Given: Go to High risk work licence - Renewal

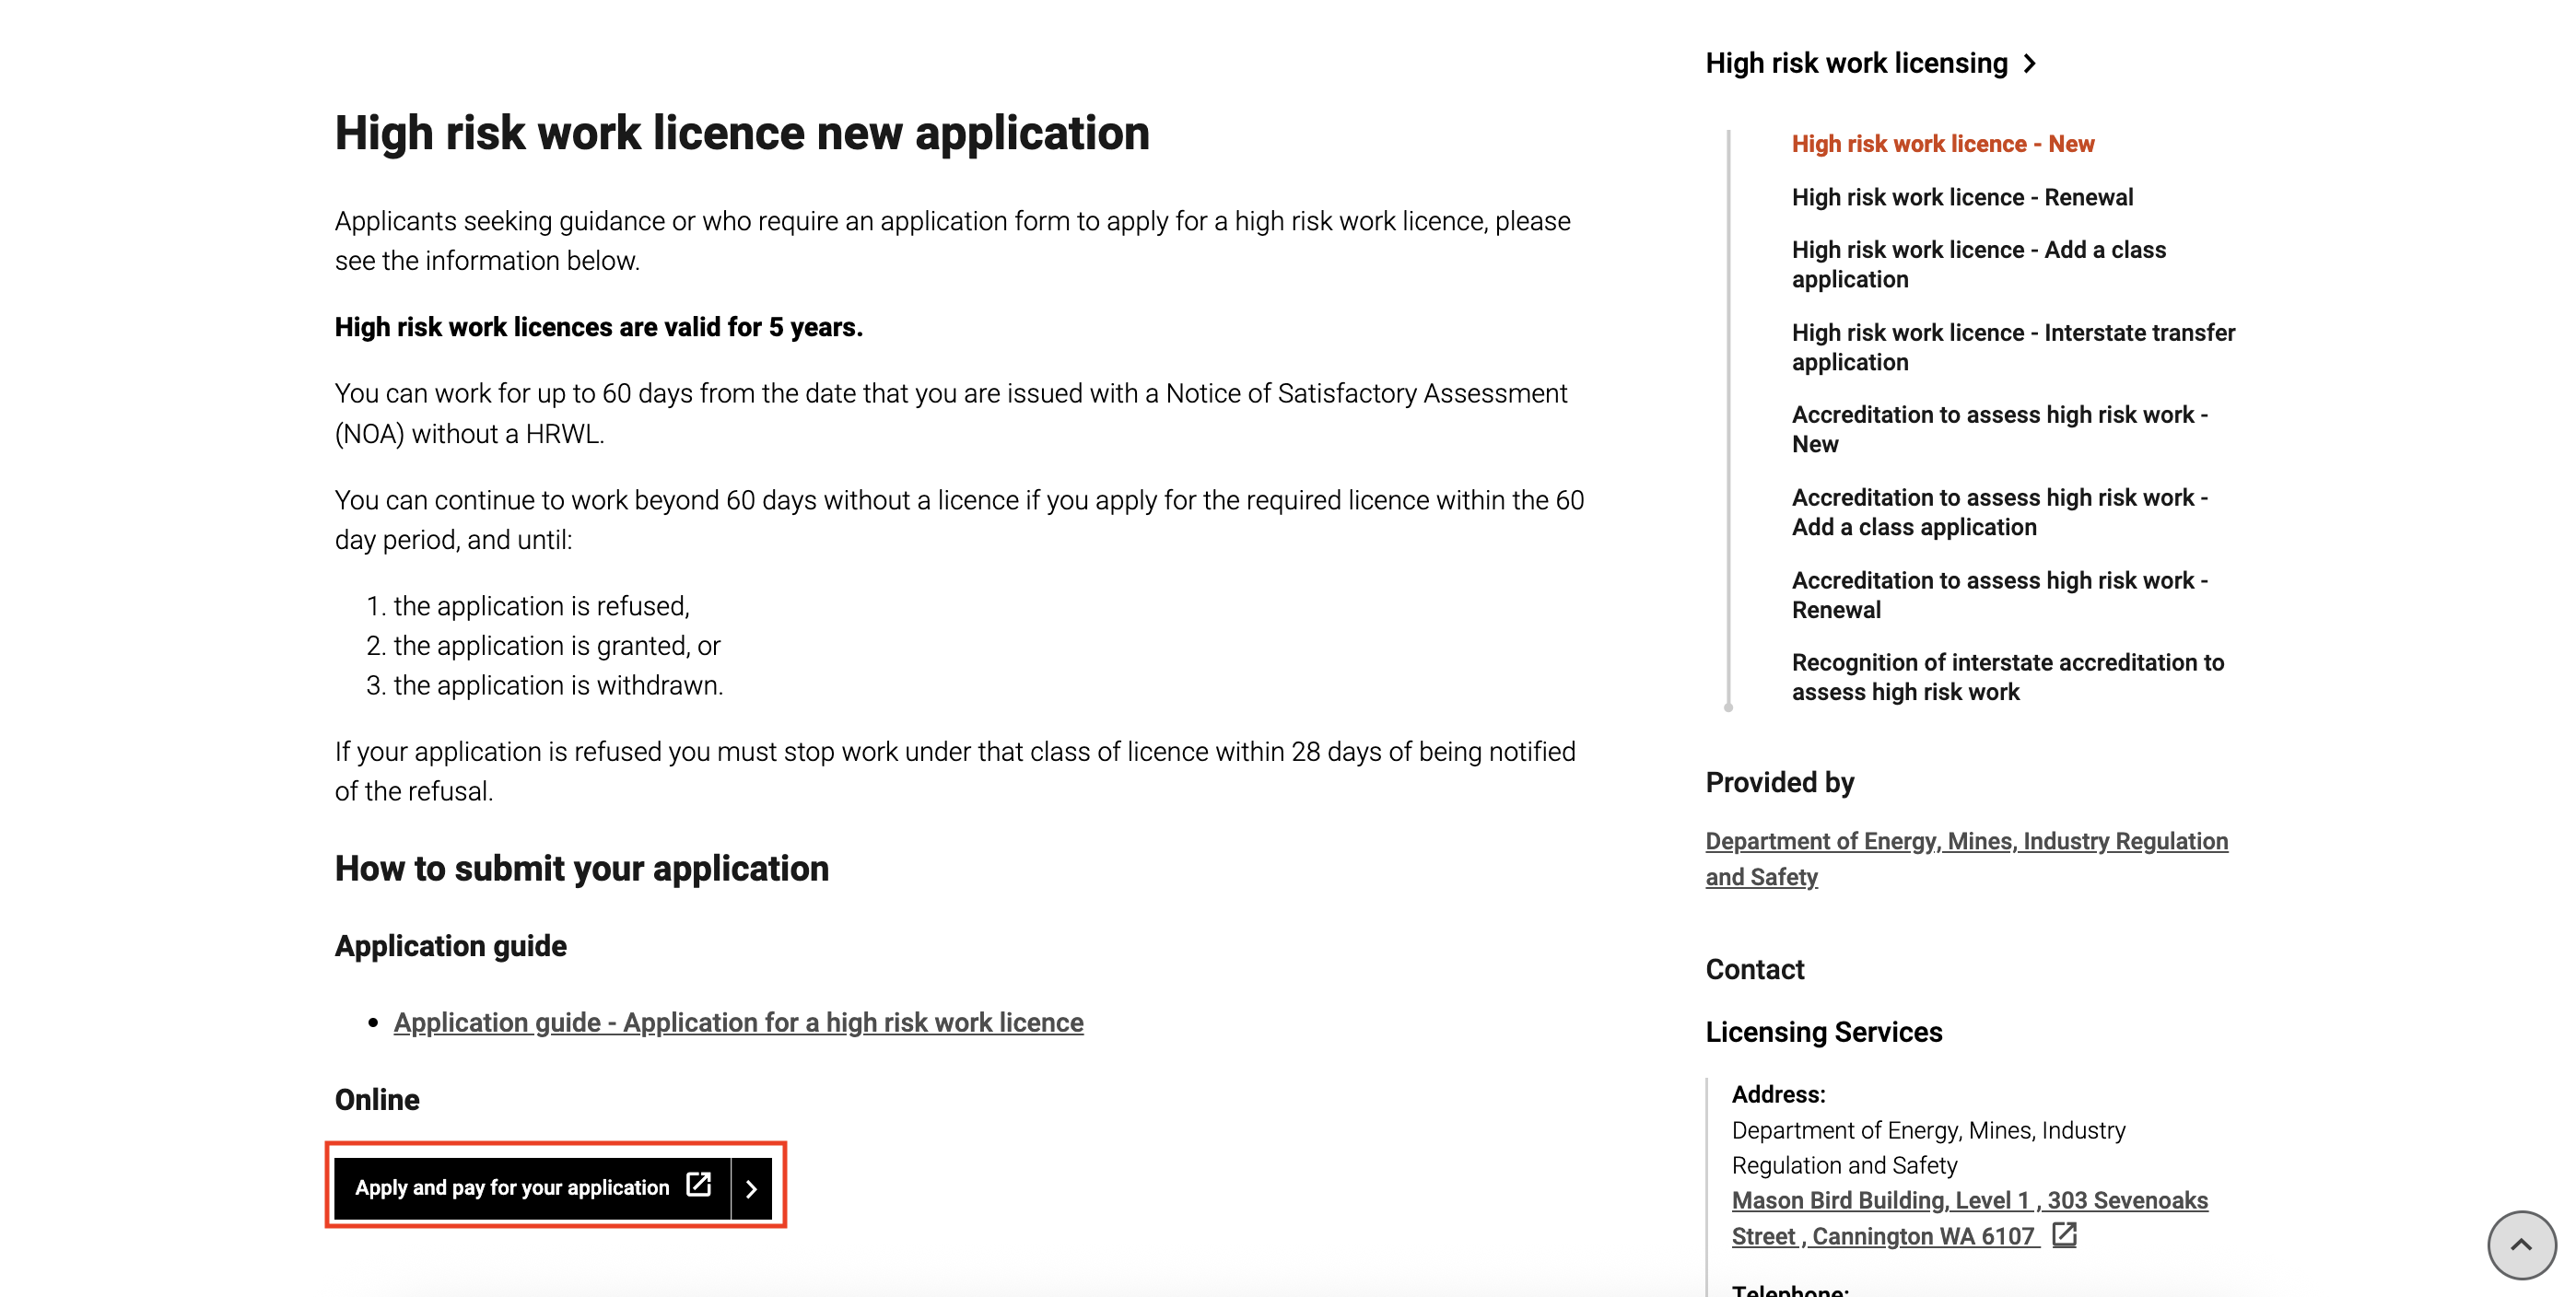Looking at the screenshot, I should [x=1961, y=197].
